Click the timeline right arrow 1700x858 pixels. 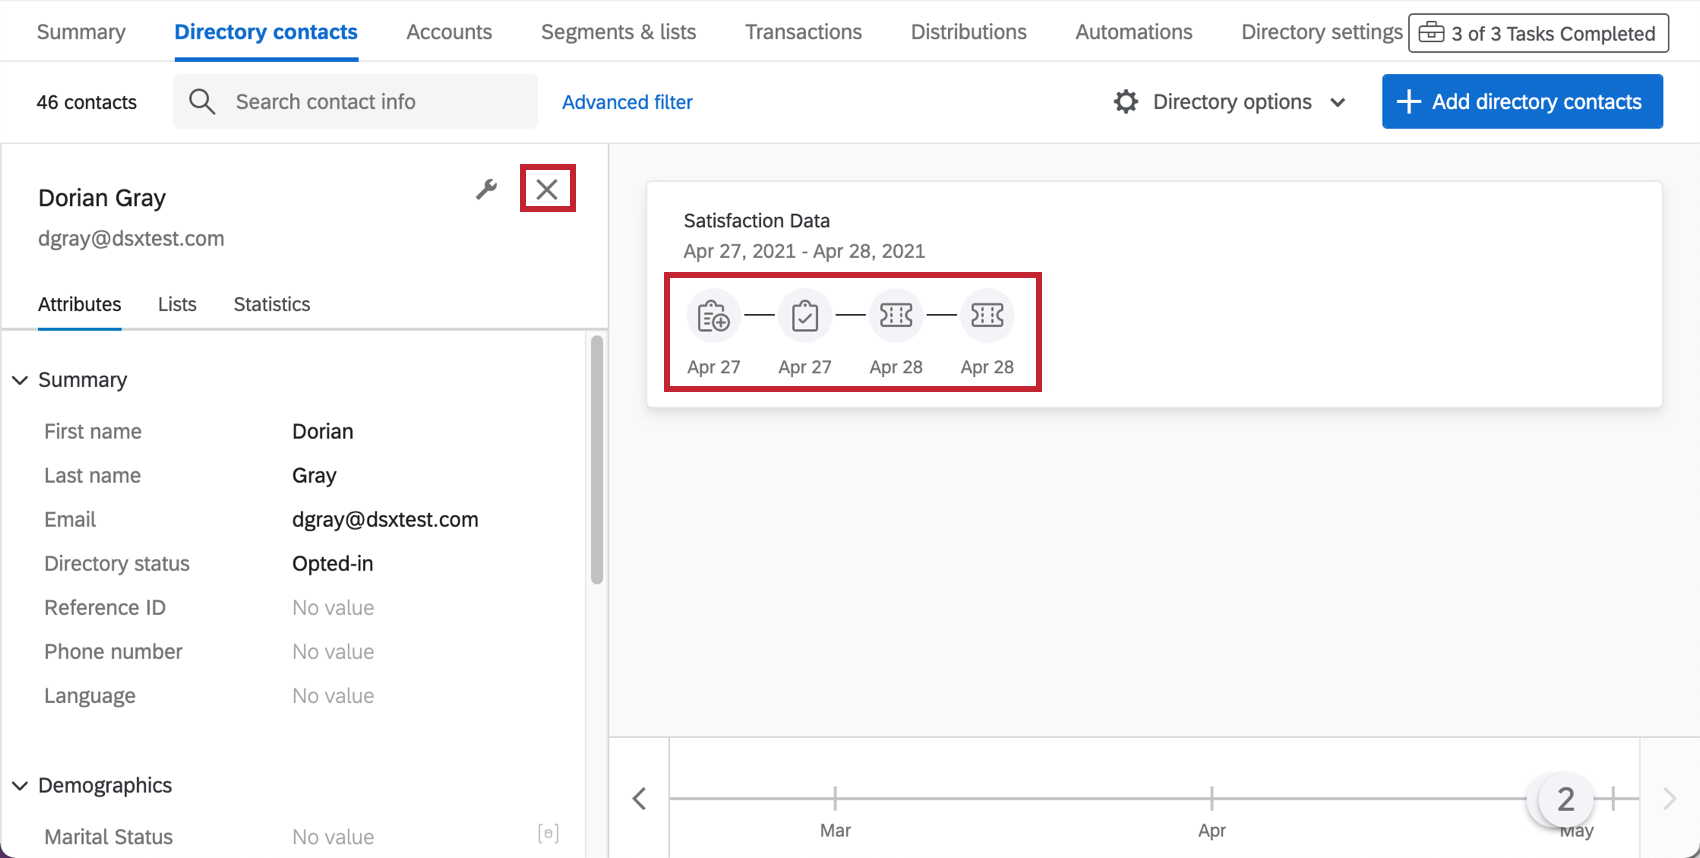[1669, 798]
